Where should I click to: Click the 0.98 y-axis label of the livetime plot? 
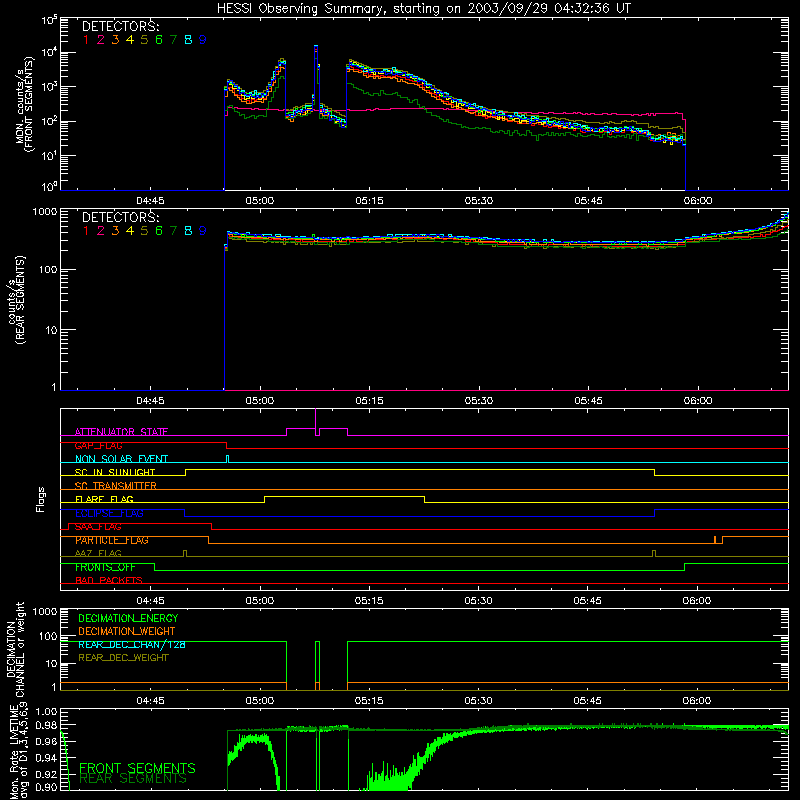[46, 726]
